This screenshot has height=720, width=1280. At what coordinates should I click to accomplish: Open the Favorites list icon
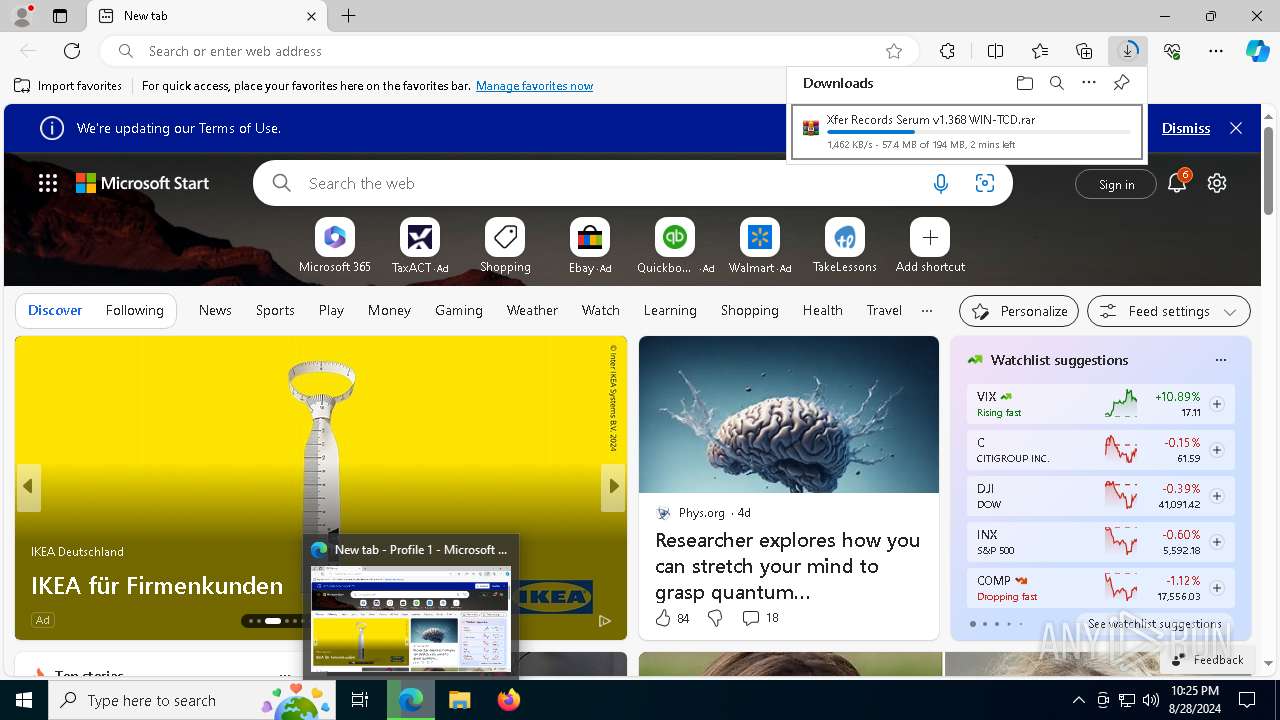coord(1040,51)
